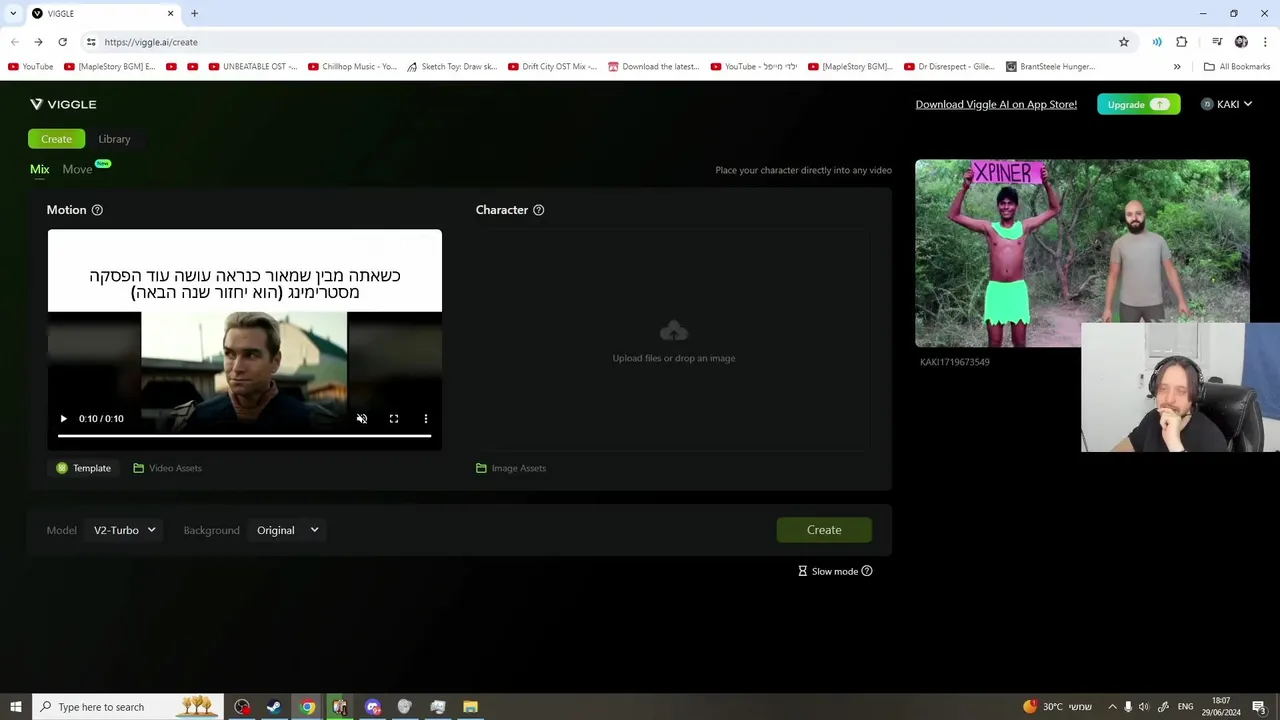Open the notifications center

(x=1259, y=707)
